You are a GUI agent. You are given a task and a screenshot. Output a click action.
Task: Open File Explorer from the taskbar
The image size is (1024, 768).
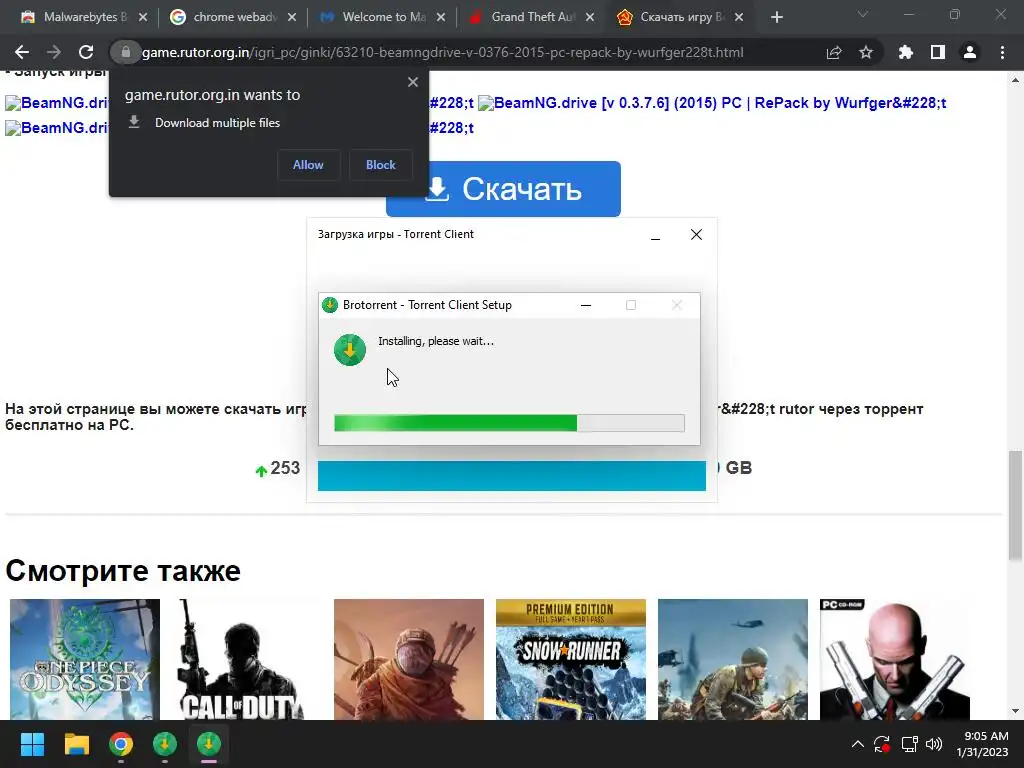pos(76,744)
